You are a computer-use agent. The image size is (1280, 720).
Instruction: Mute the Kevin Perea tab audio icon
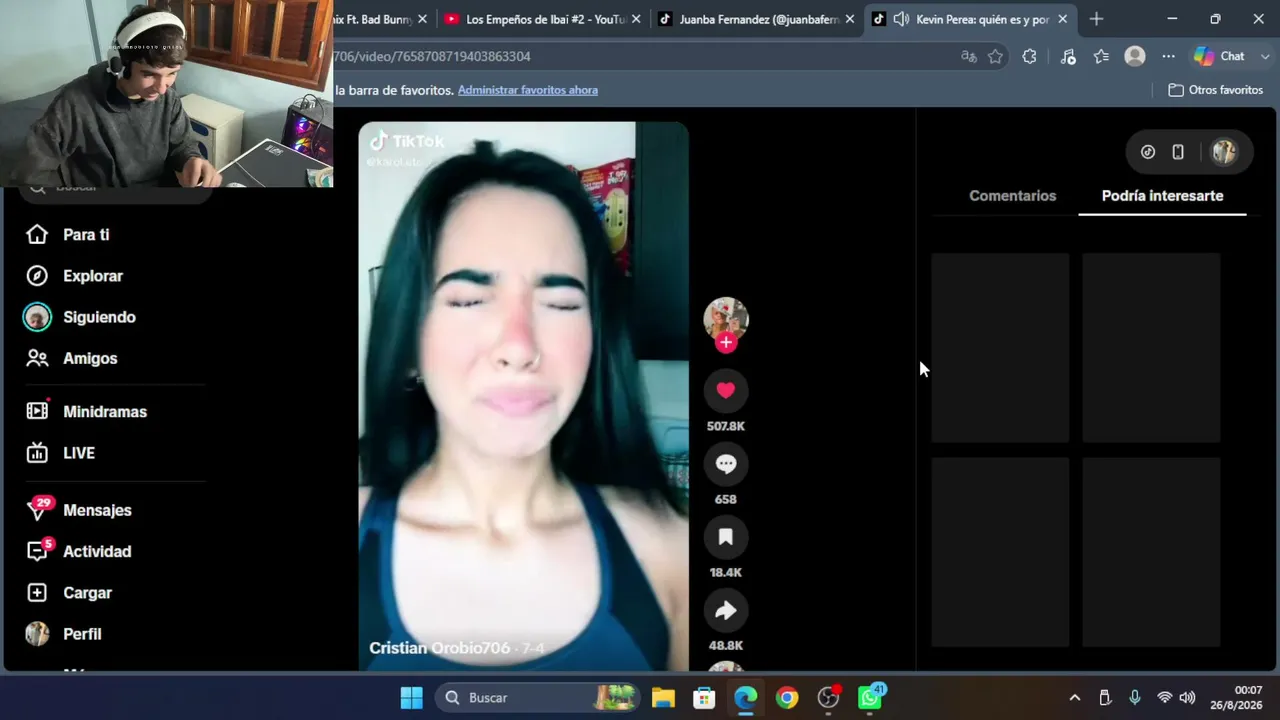(x=901, y=19)
